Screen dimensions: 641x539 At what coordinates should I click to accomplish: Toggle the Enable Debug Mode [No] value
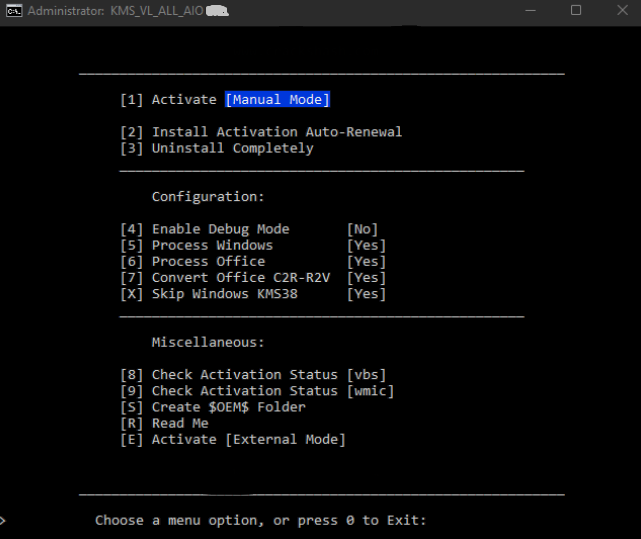point(362,229)
